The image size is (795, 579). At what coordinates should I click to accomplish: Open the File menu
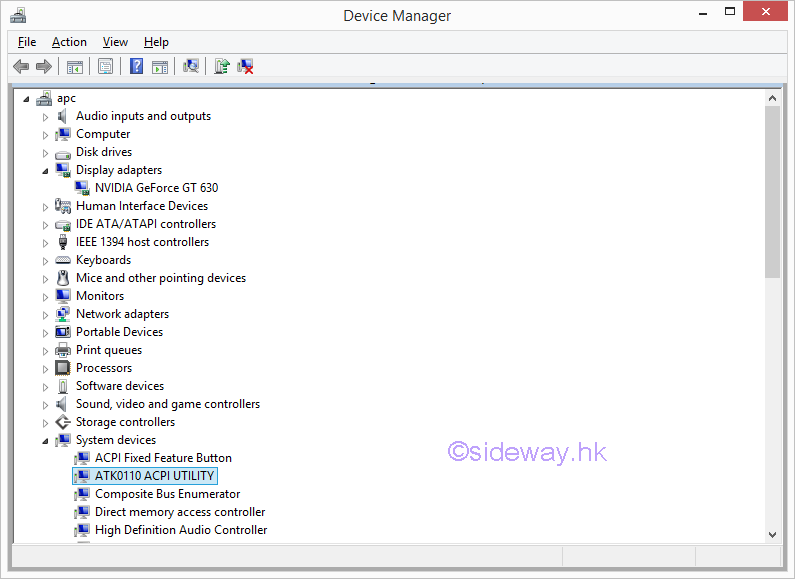click(27, 42)
